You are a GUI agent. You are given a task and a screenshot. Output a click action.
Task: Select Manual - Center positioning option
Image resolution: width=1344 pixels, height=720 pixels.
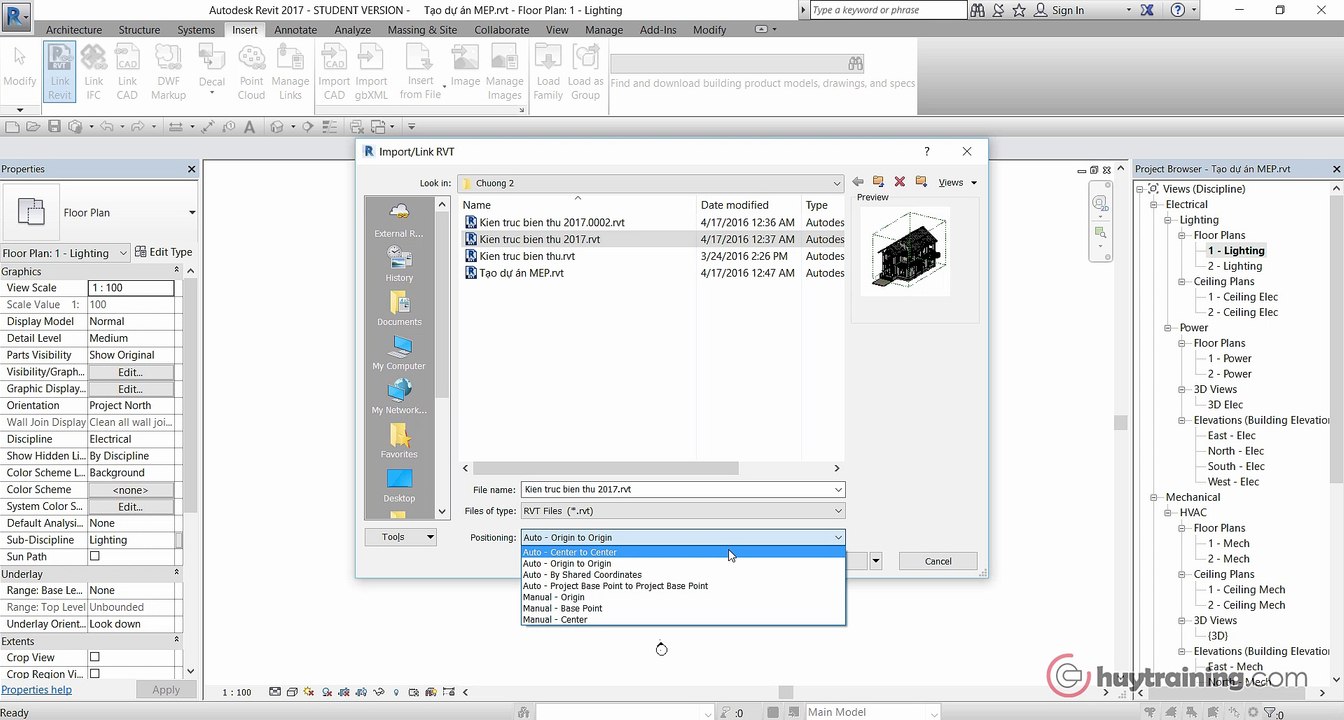coord(683,619)
